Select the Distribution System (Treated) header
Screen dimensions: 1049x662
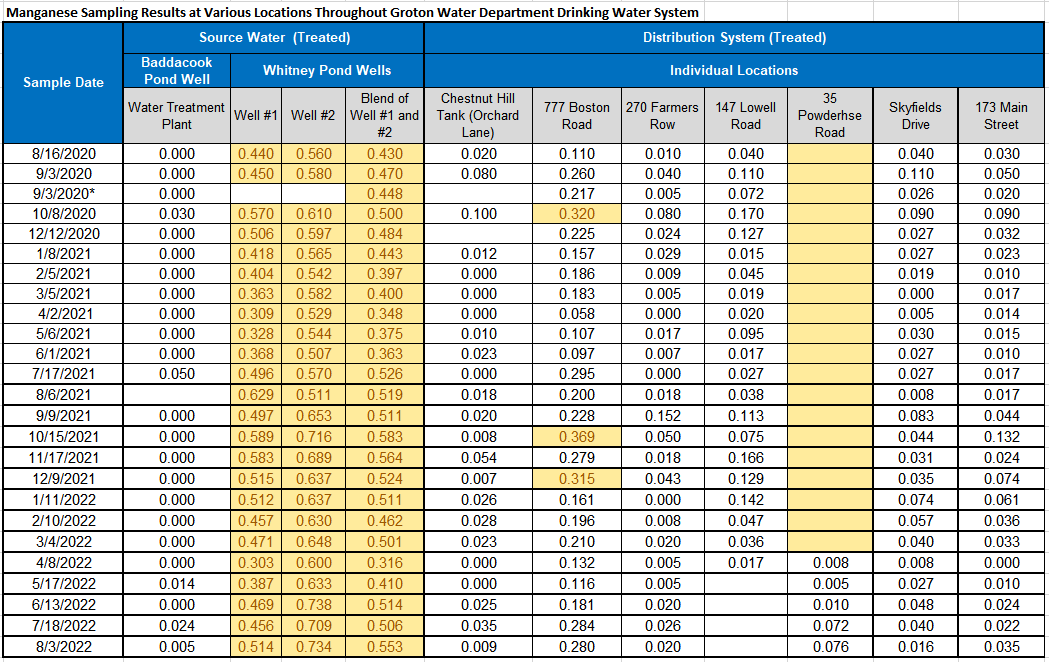click(734, 37)
